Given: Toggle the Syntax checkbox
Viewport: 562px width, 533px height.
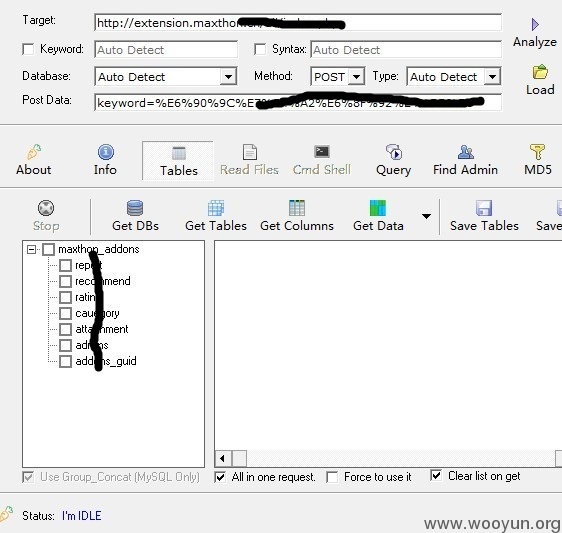Looking at the screenshot, I should tap(260, 49).
